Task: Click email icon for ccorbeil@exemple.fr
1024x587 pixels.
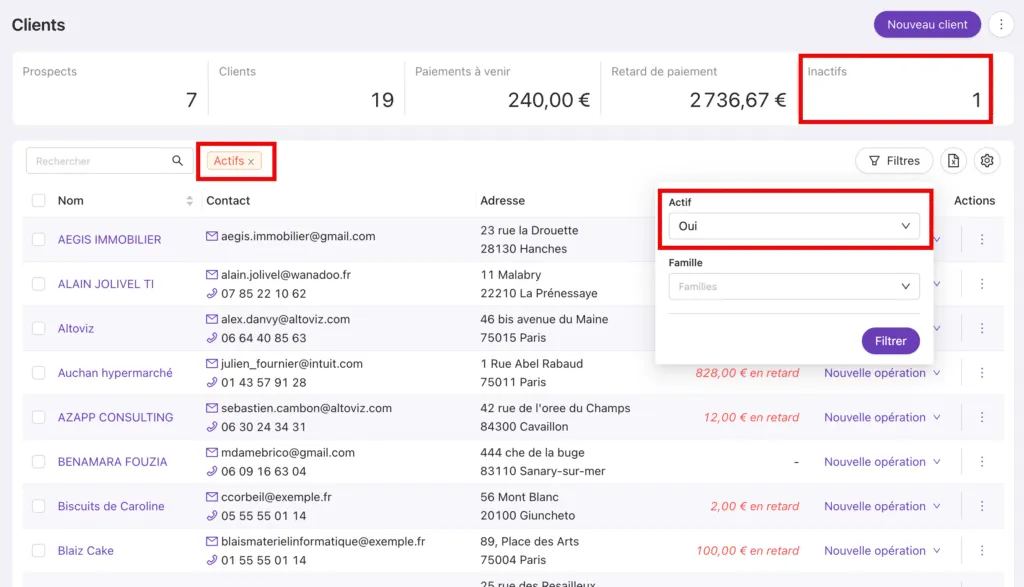Action: coord(212,497)
